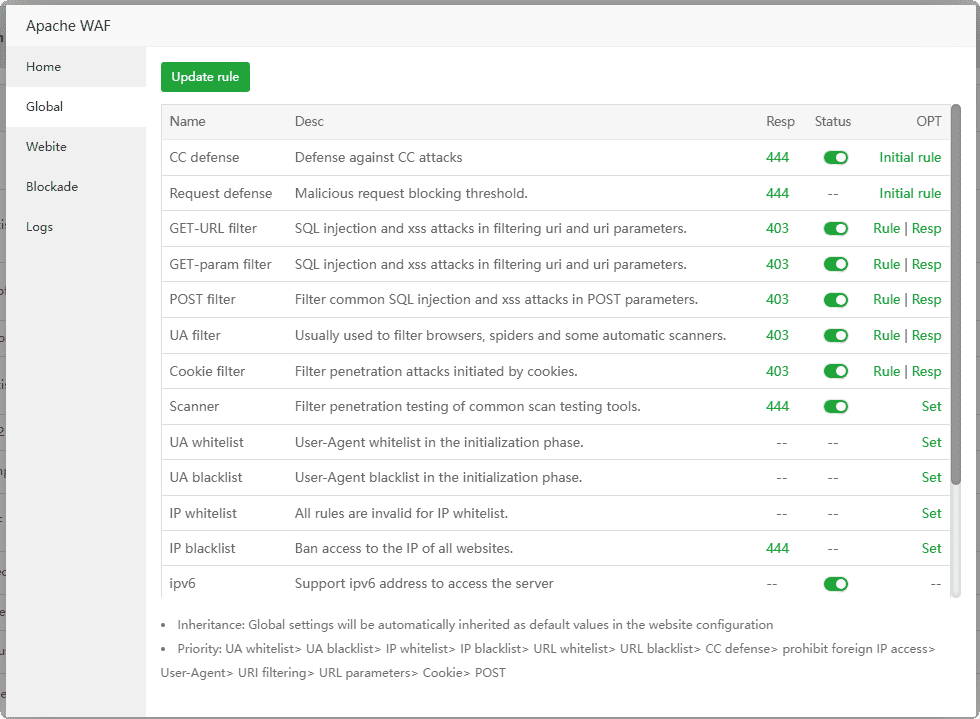Disable the GET-URL filter switch
Viewport: 980px width, 719px height.
coord(835,229)
